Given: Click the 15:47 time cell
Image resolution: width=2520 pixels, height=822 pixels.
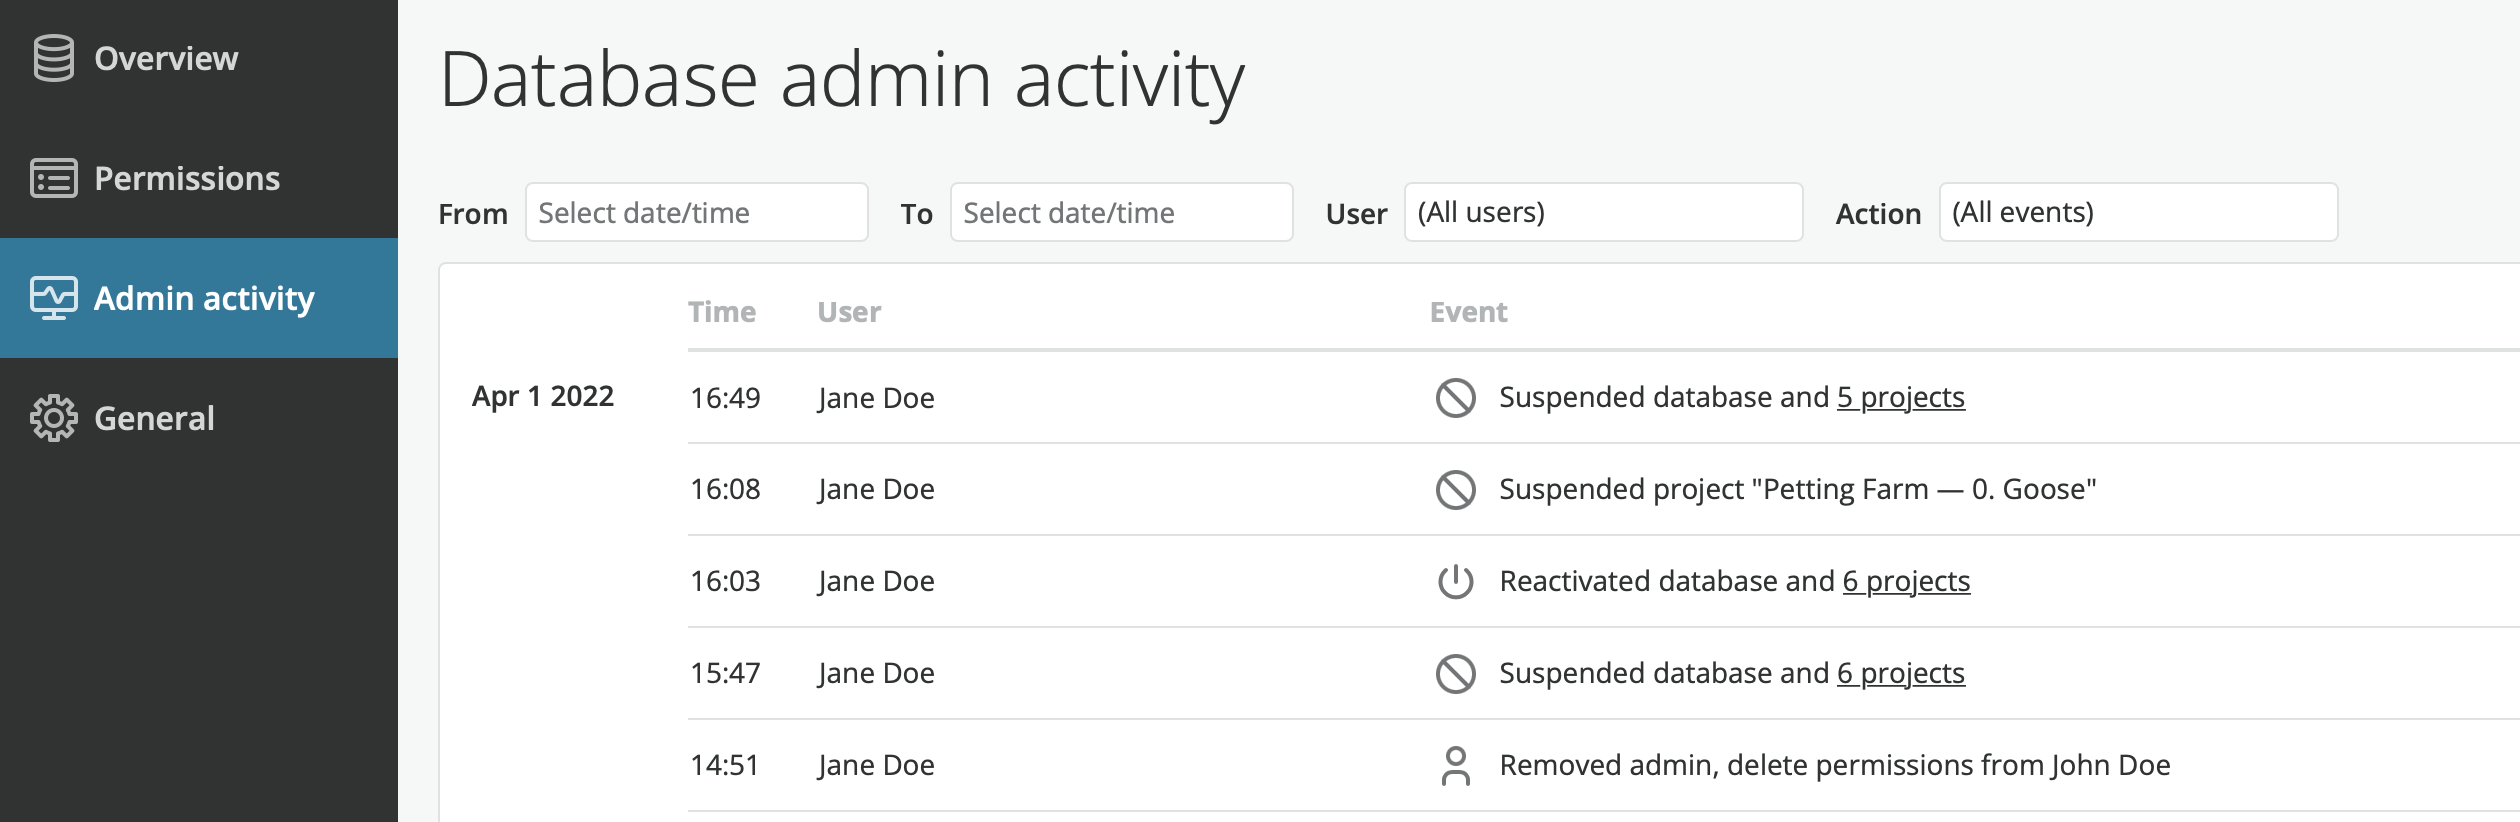Looking at the screenshot, I should (725, 673).
